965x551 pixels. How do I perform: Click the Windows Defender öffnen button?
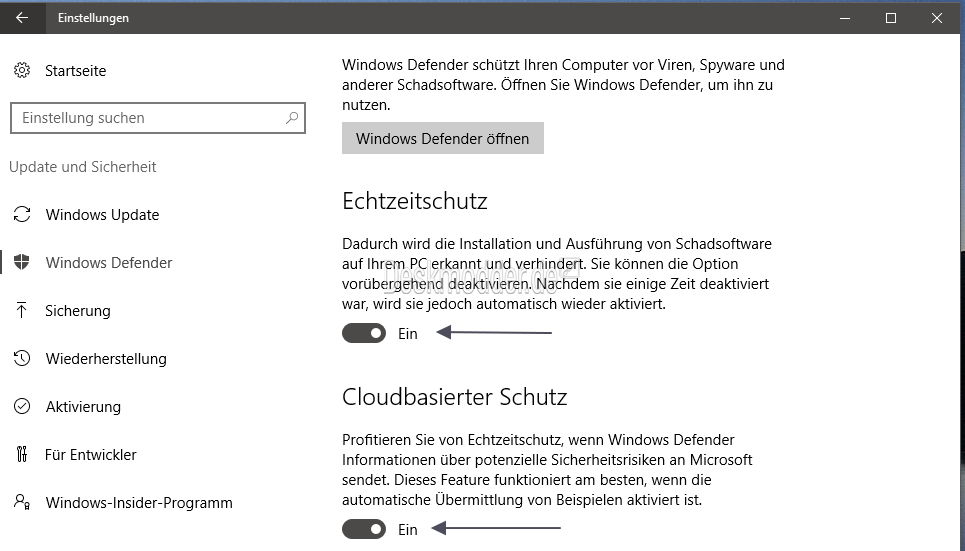coord(442,139)
